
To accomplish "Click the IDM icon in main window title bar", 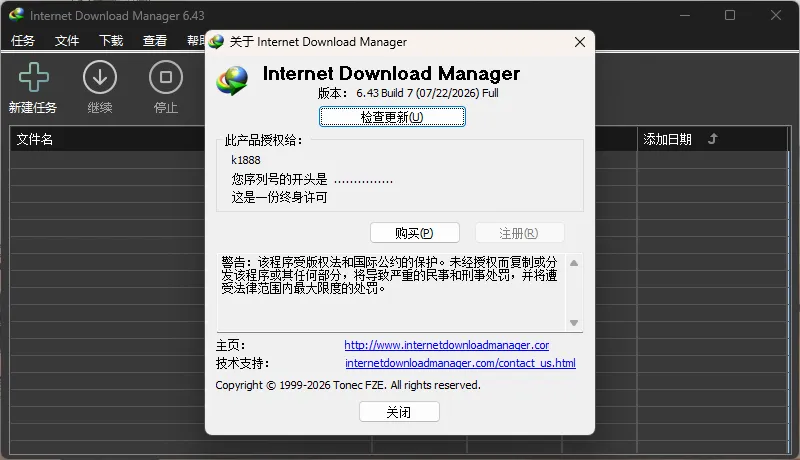I will click(16, 15).
